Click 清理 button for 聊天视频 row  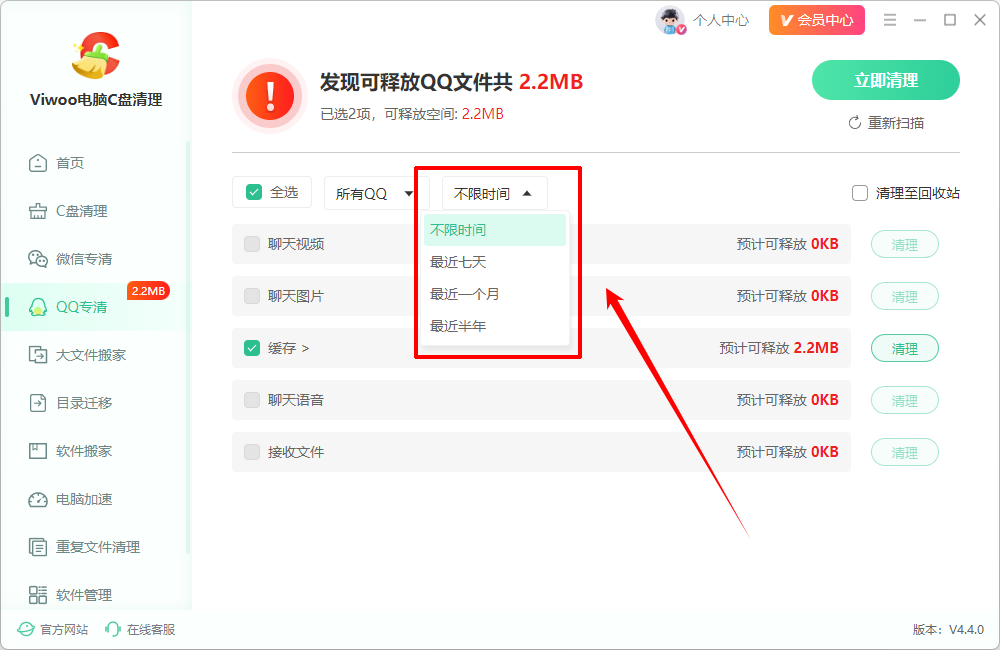[904, 244]
